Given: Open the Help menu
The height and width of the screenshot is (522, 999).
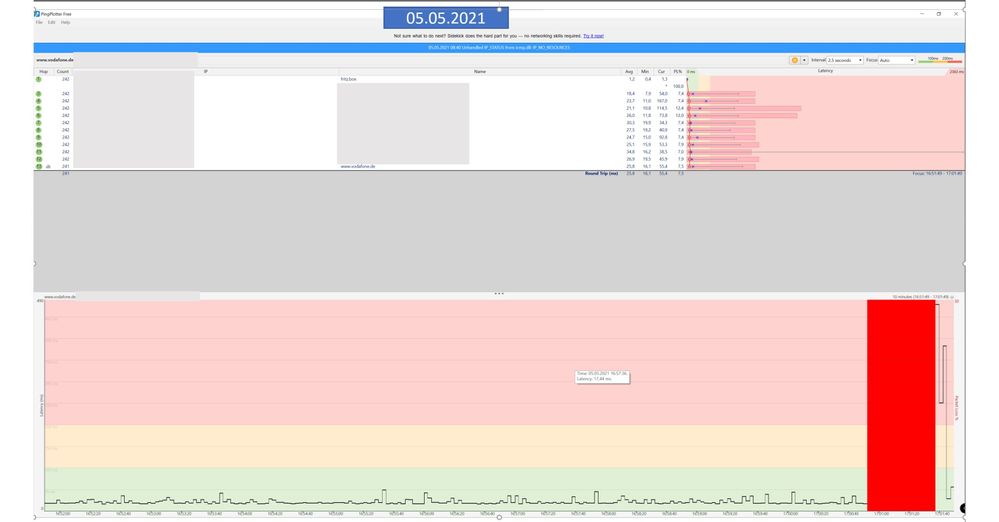Looking at the screenshot, I should pos(66,22).
